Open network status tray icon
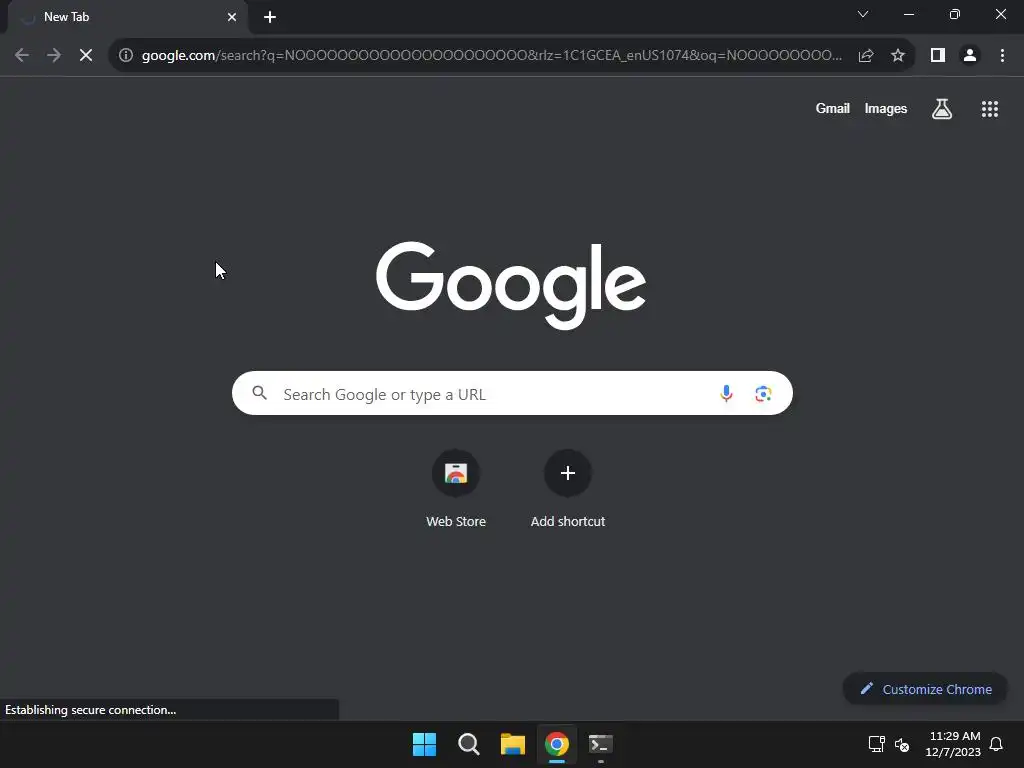This screenshot has width=1024, height=768. (x=876, y=744)
